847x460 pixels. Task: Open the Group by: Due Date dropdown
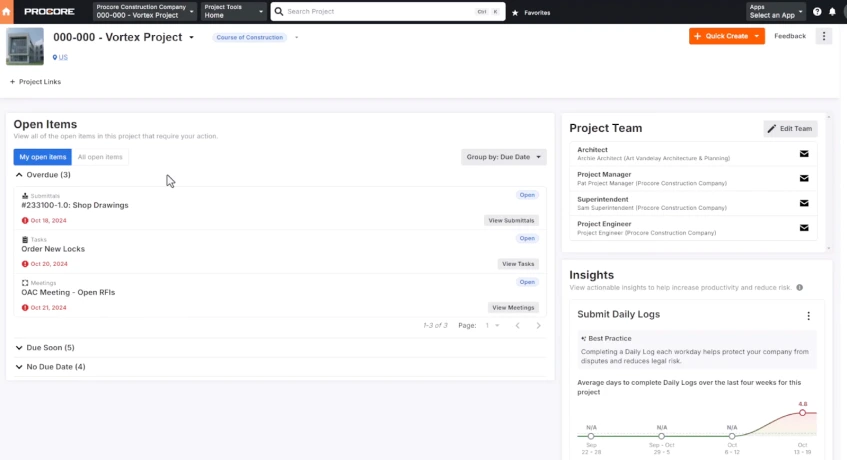point(503,157)
